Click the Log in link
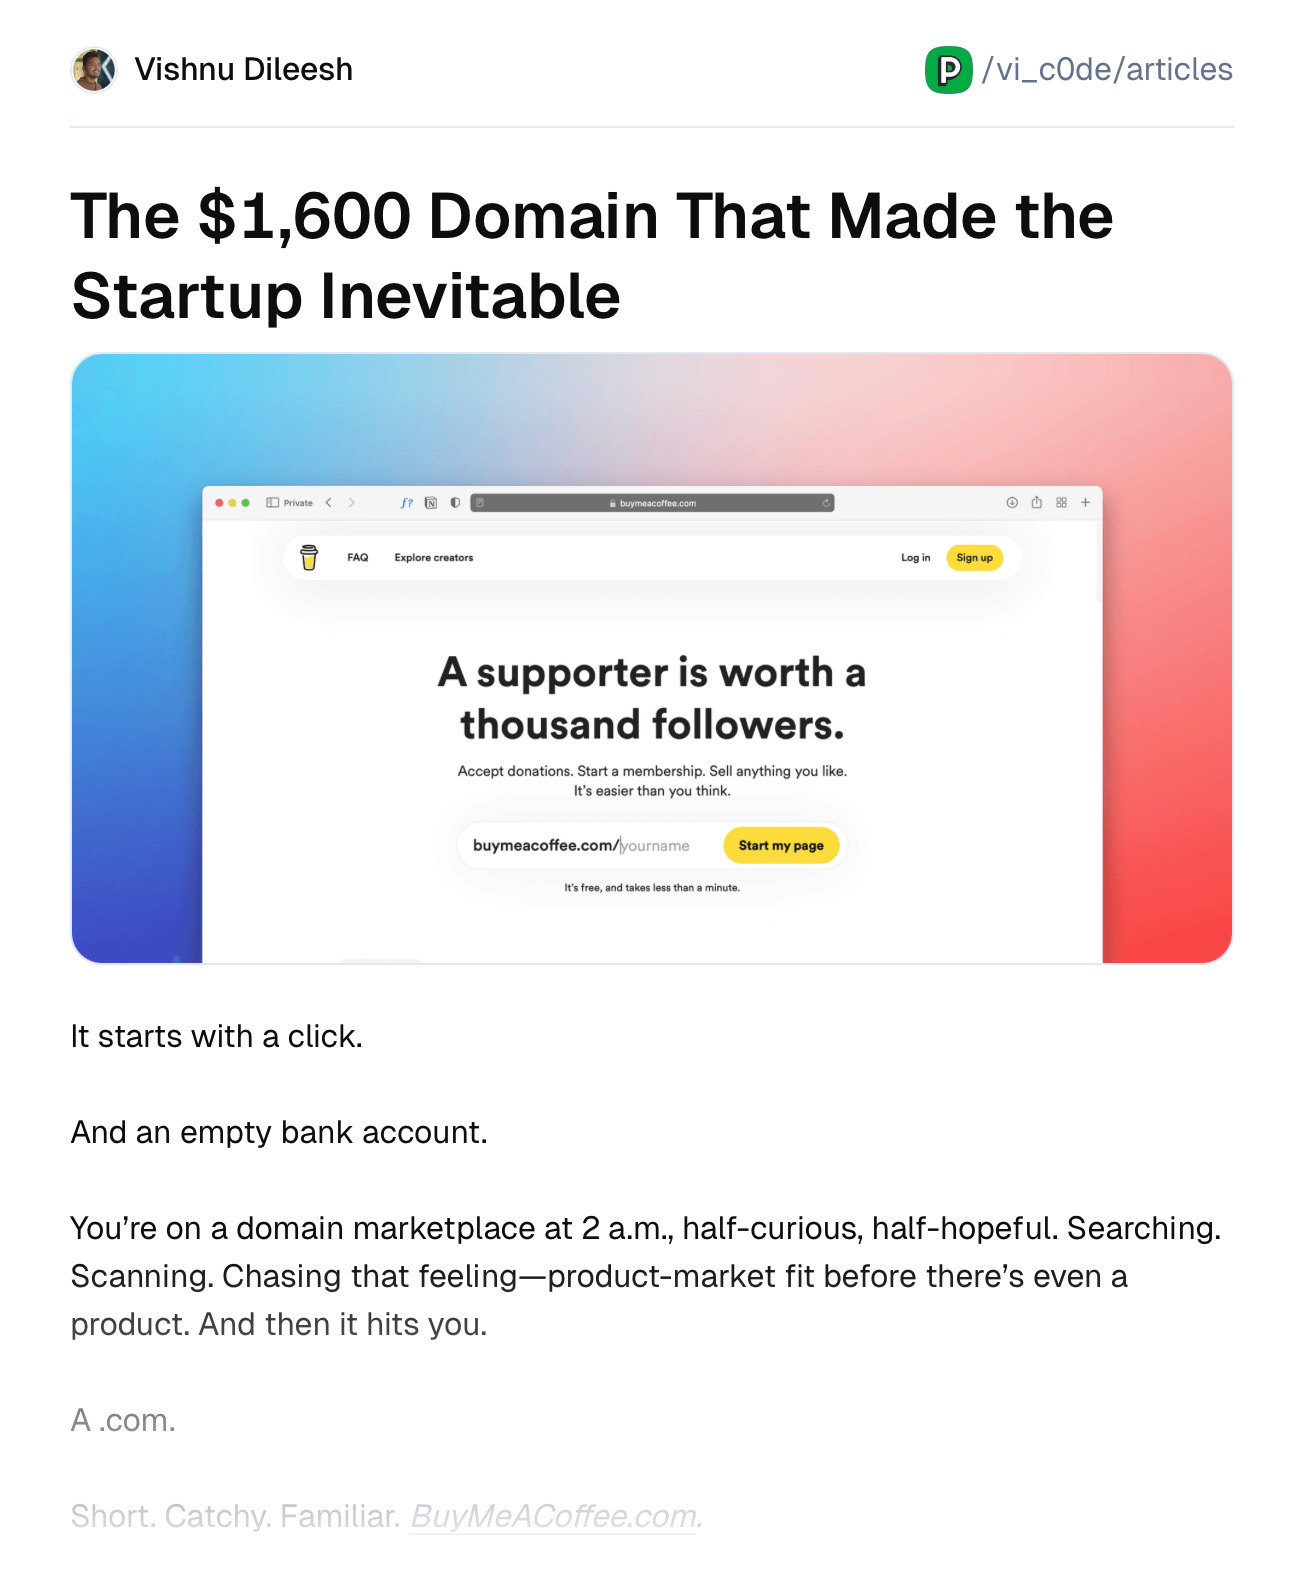 (x=915, y=558)
